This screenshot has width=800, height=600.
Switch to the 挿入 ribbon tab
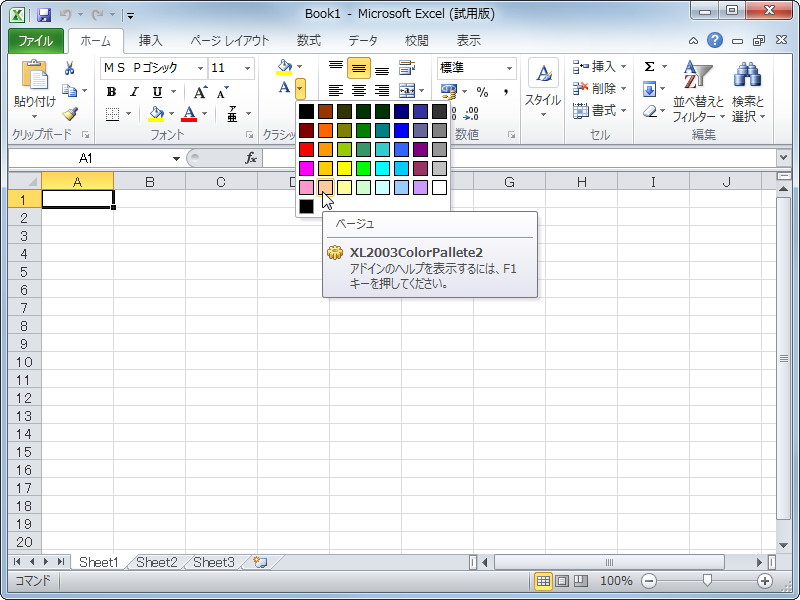150,41
